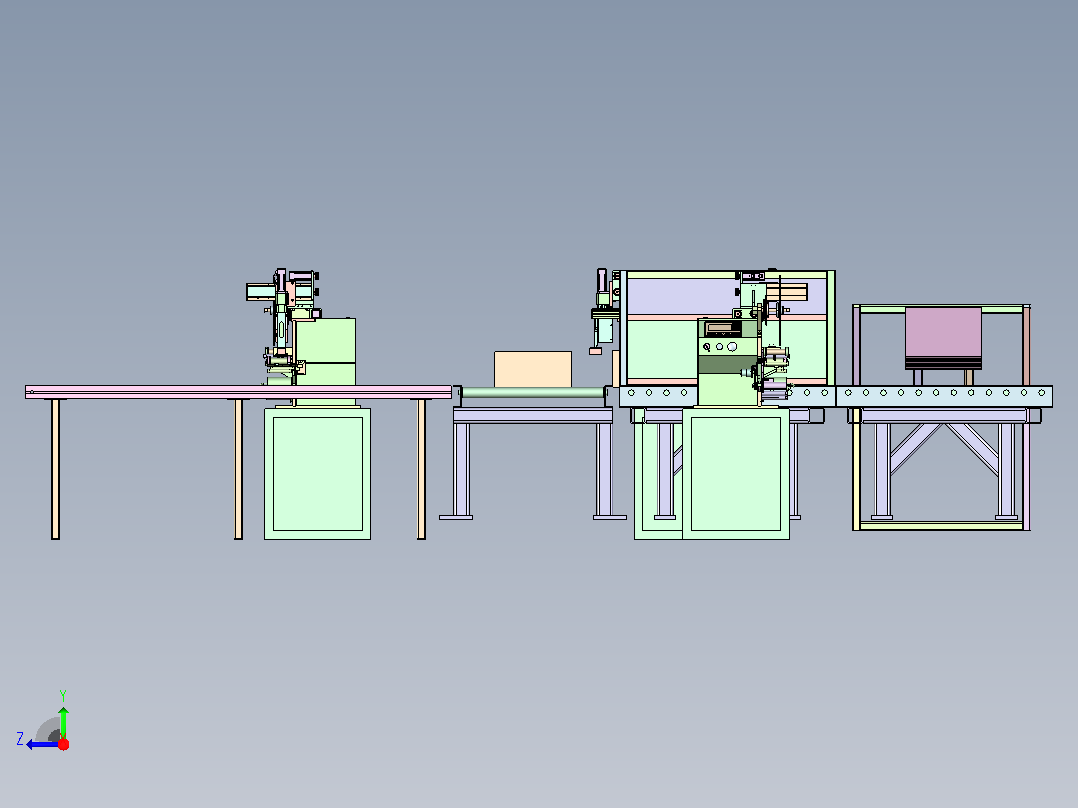Select the leftmost leg of the long table
This screenshot has width=1078, height=808.
(56, 469)
